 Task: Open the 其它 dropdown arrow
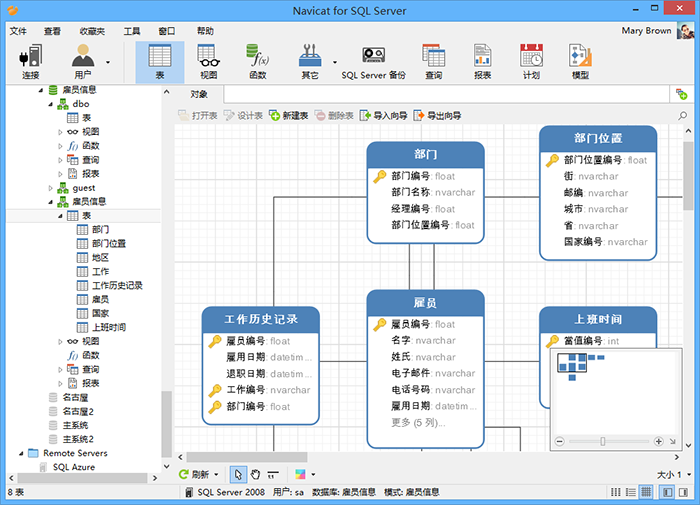pyautogui.click(x=335, y=62)
